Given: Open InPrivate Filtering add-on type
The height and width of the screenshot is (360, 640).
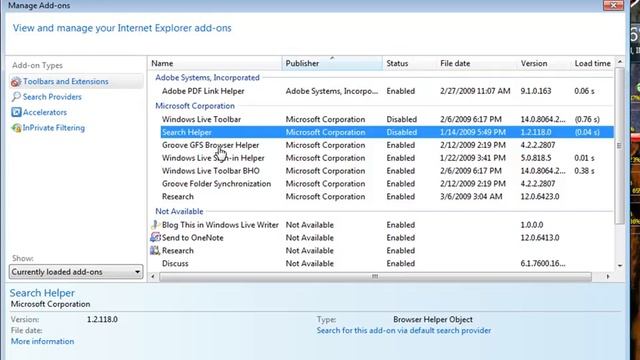Looking at the screenshot, I should 54,128.
